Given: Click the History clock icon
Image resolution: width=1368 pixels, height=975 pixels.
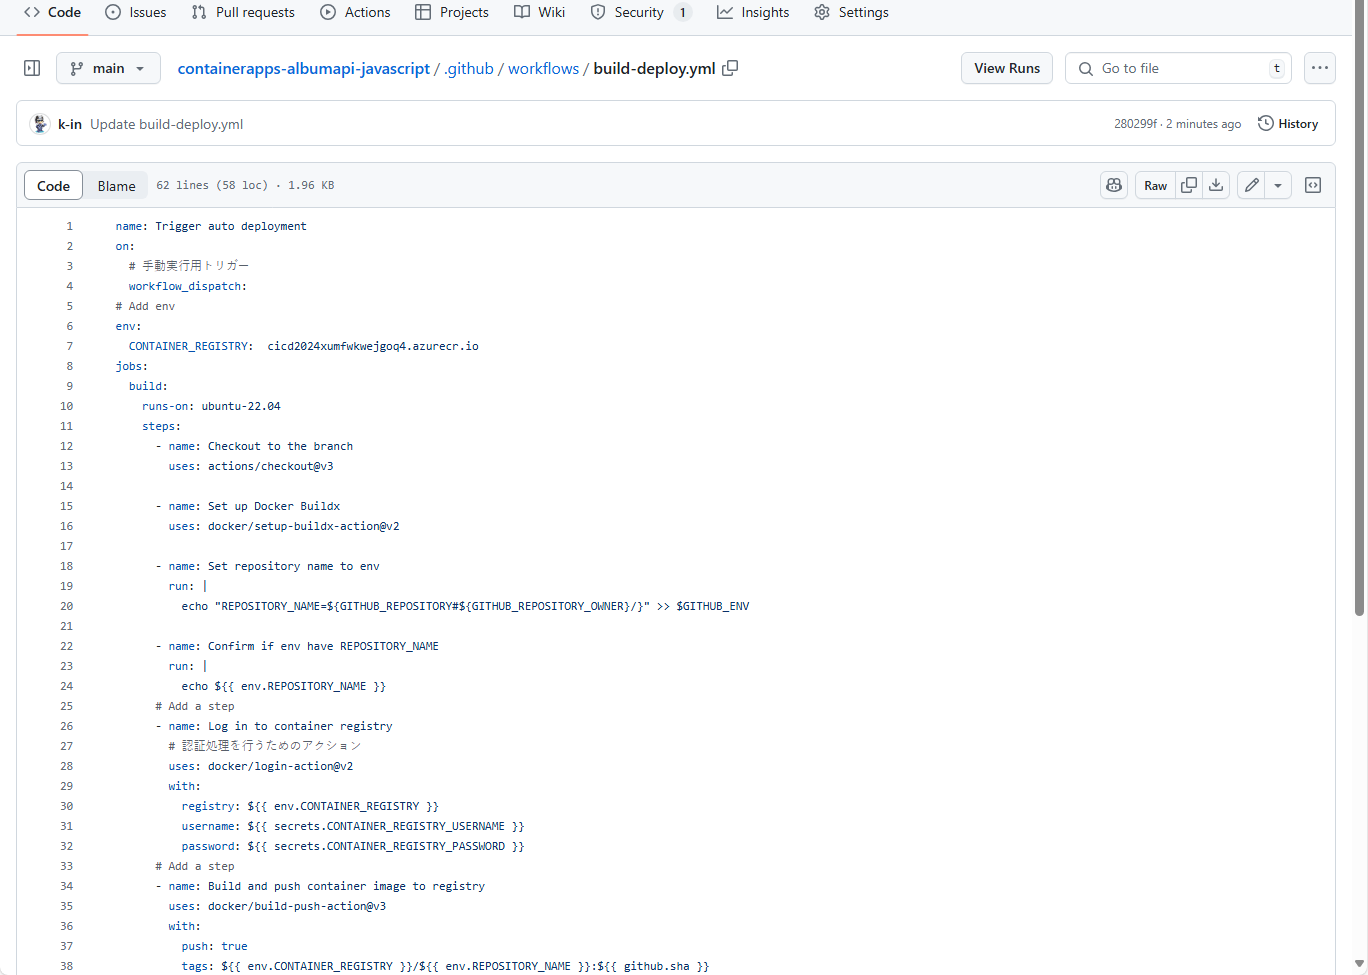Looking at the screenshot, I should [x=1266, y=123].
